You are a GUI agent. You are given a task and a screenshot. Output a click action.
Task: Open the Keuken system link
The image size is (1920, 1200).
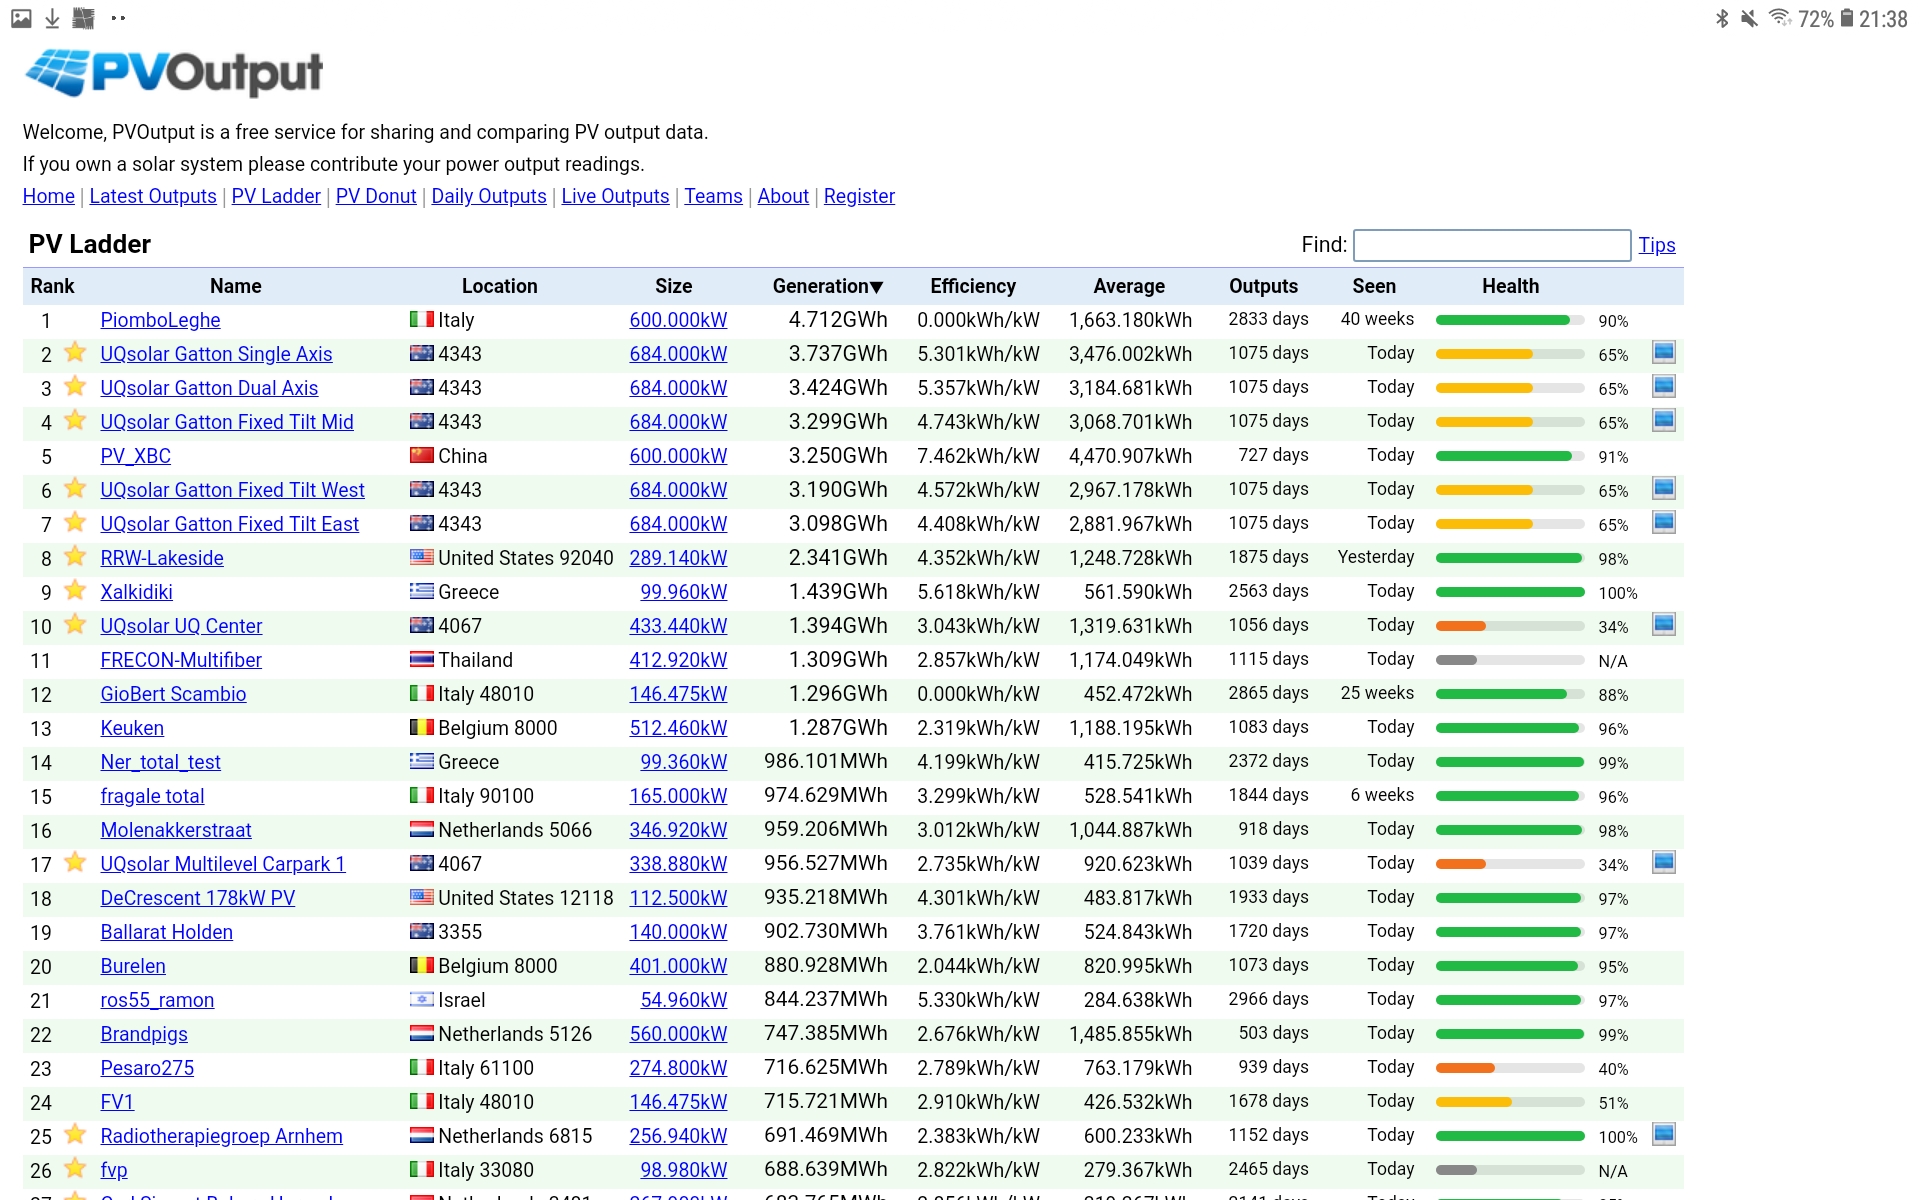tap(132, 728)
